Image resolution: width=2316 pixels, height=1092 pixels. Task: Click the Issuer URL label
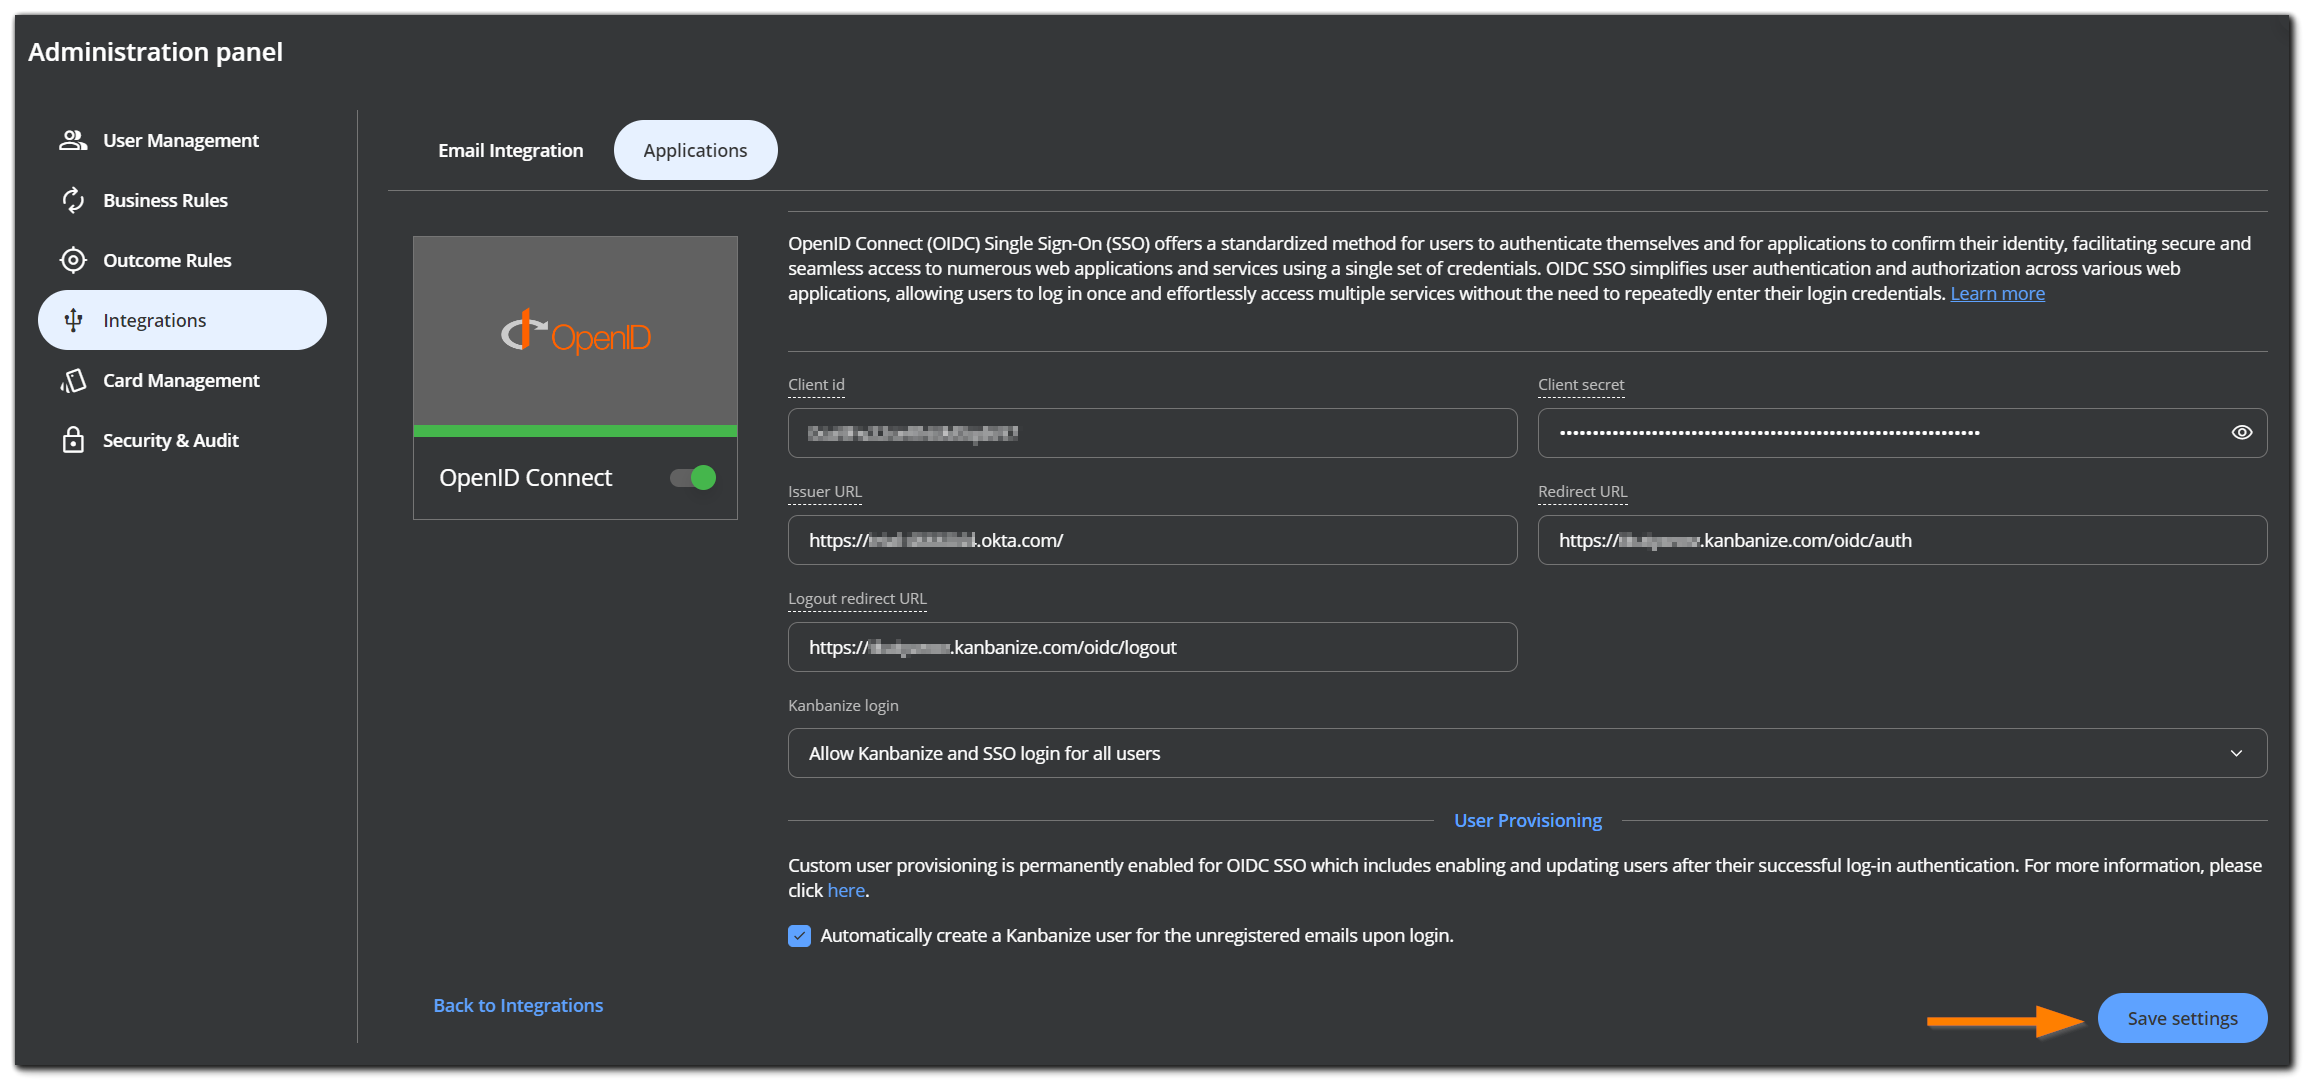click(x=825, y=492)
